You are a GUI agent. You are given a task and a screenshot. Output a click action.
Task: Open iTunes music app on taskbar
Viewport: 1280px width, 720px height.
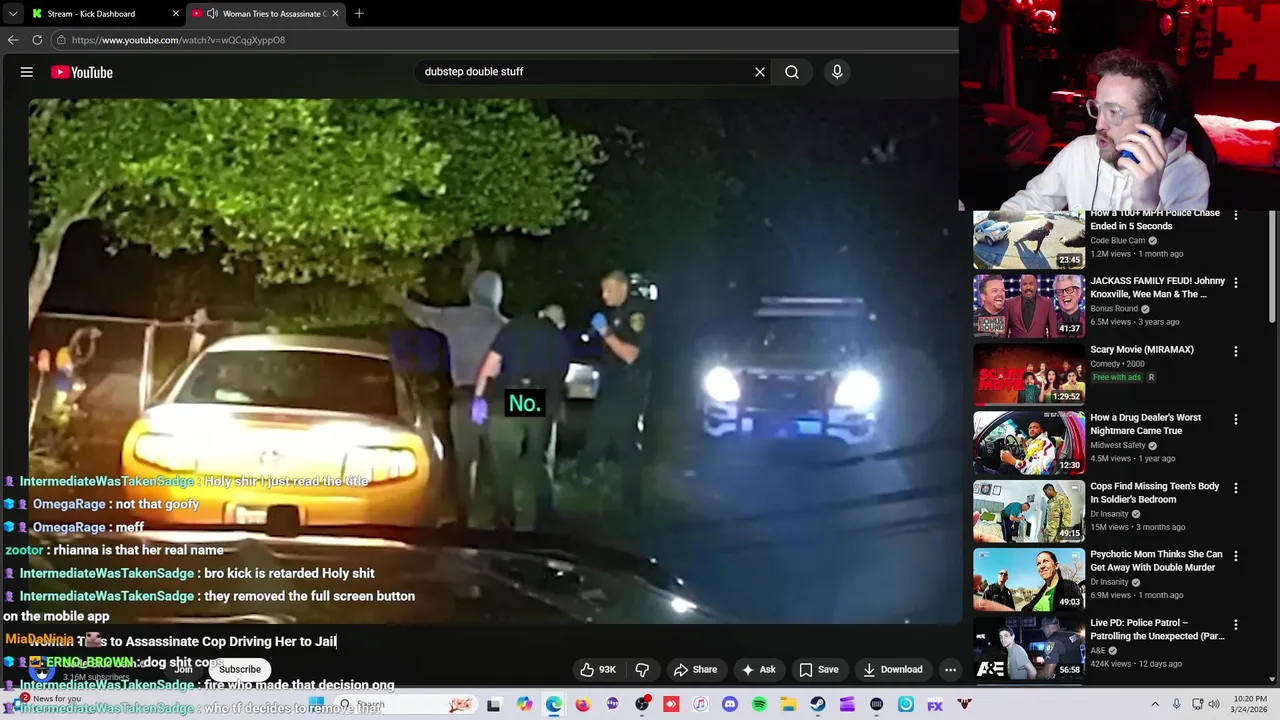click(x=700, y=705)
